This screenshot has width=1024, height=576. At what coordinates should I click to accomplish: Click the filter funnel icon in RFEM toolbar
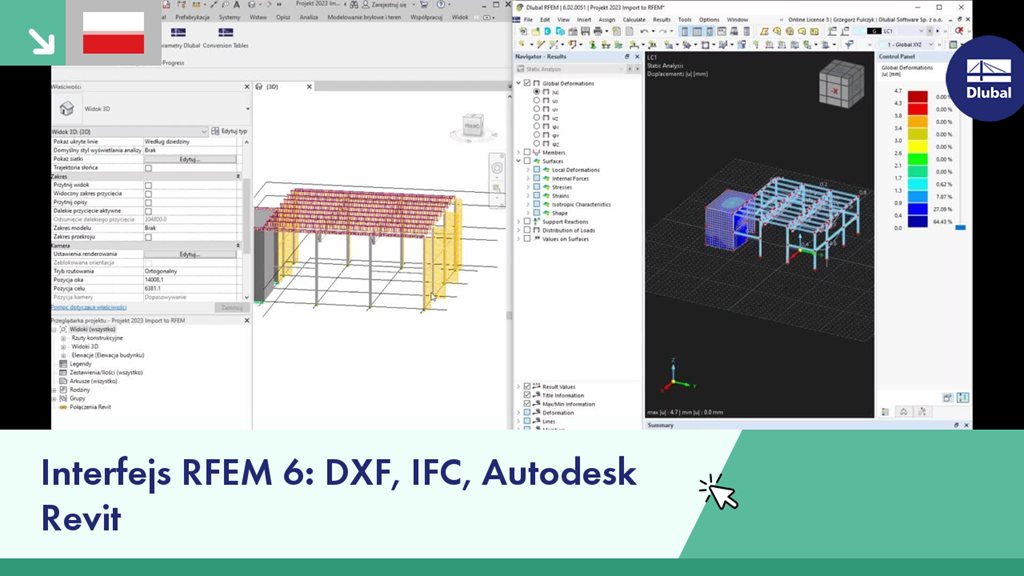849,44
